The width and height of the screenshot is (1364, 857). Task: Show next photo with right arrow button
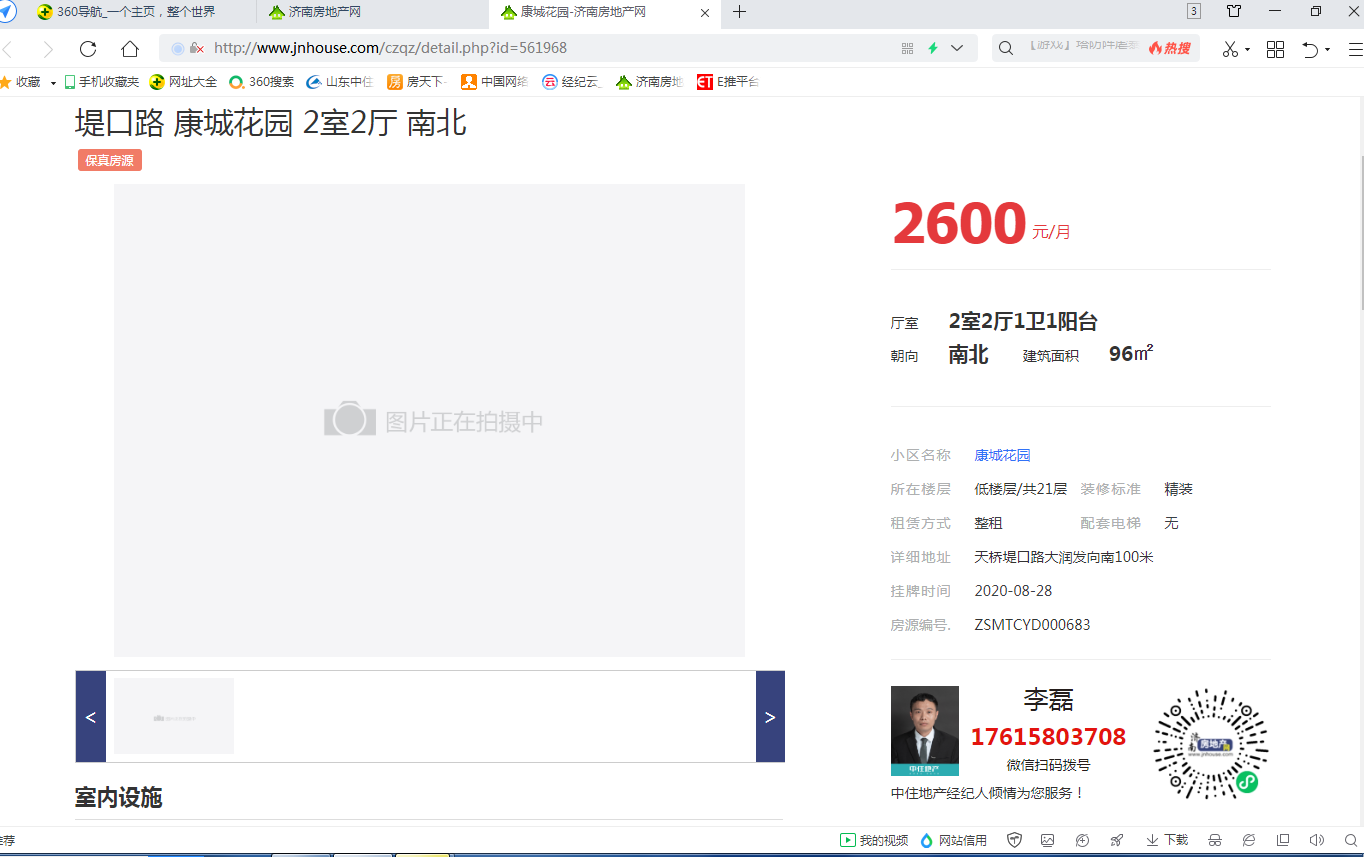click(770, 717)
